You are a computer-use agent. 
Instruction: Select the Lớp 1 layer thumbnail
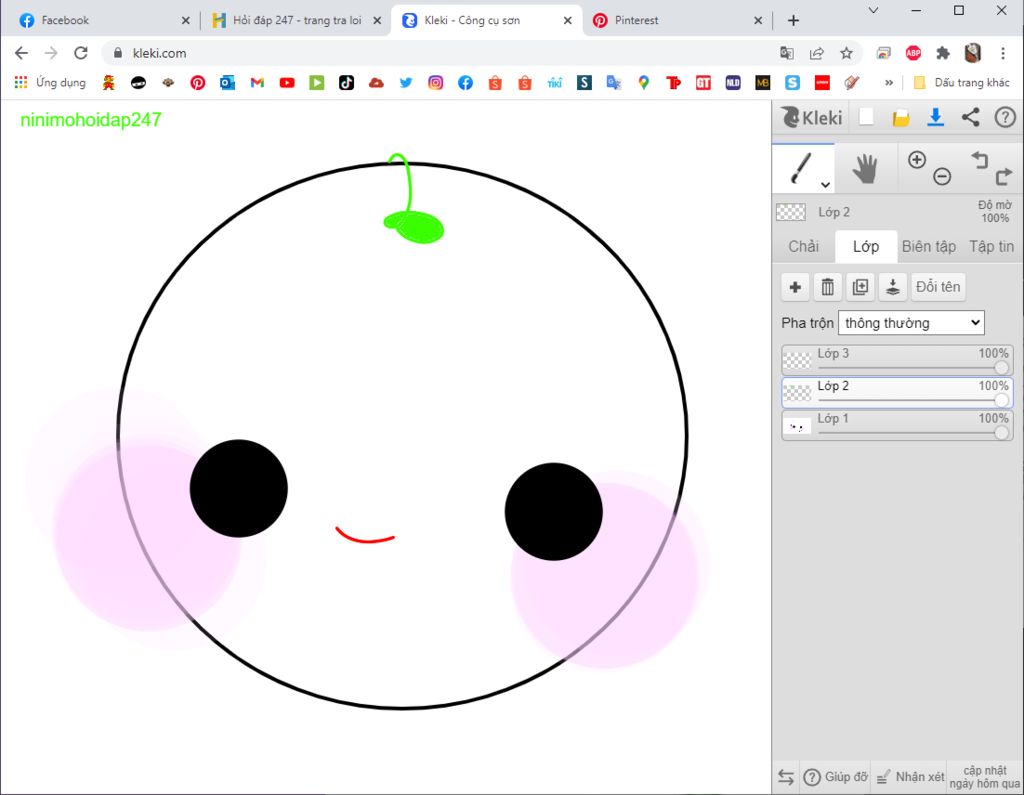click(x=797, y=426)
